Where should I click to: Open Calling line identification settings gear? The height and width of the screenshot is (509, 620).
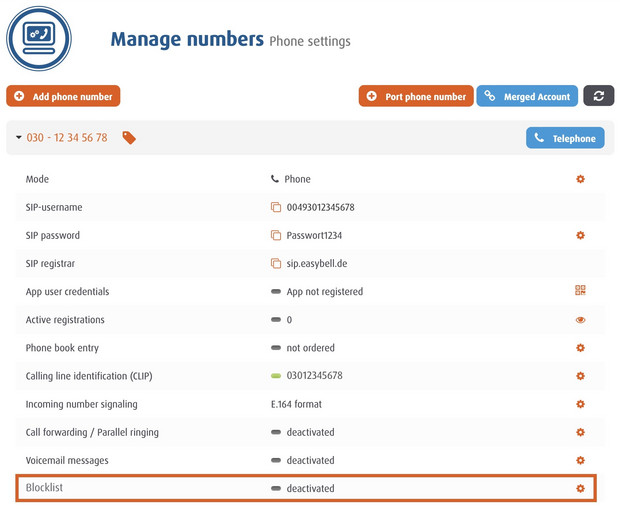point(580,376)
